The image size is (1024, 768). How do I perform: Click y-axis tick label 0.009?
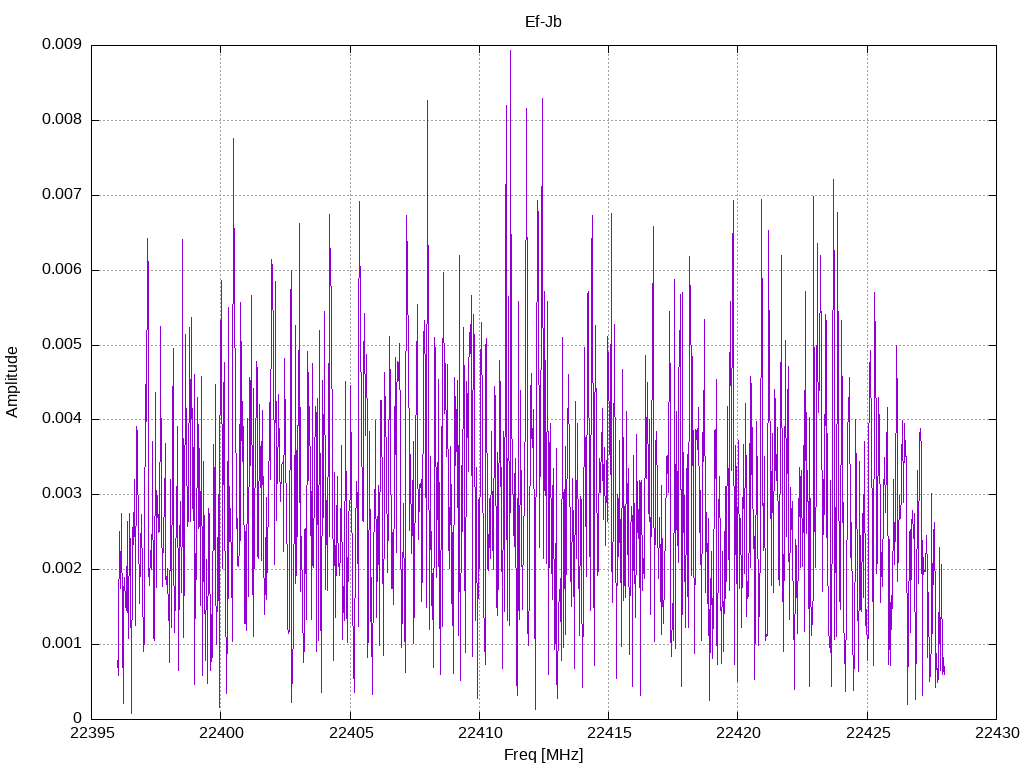pos(62,44)
